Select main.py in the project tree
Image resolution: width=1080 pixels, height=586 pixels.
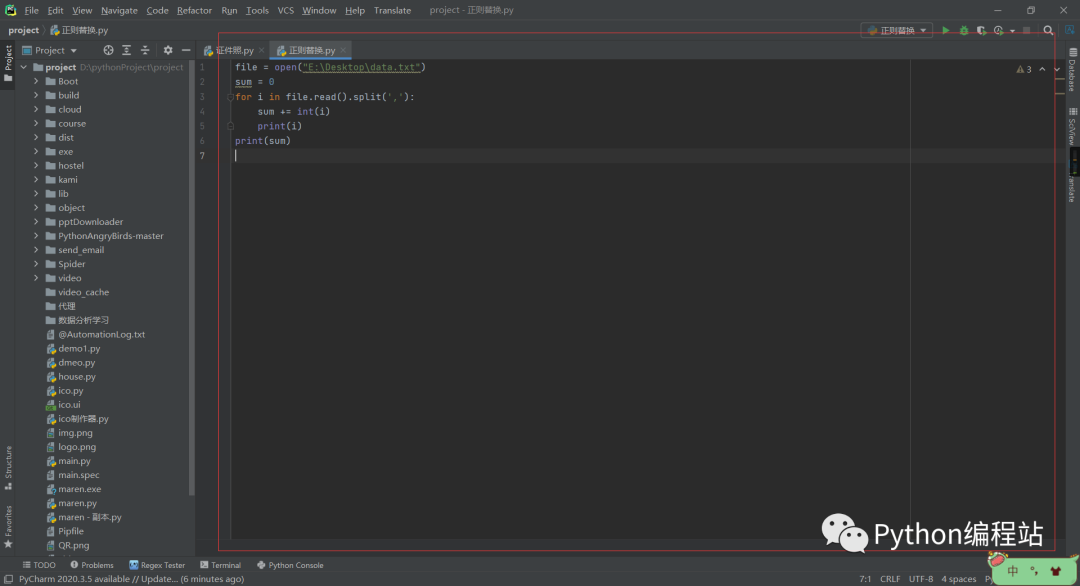point(74,461)
